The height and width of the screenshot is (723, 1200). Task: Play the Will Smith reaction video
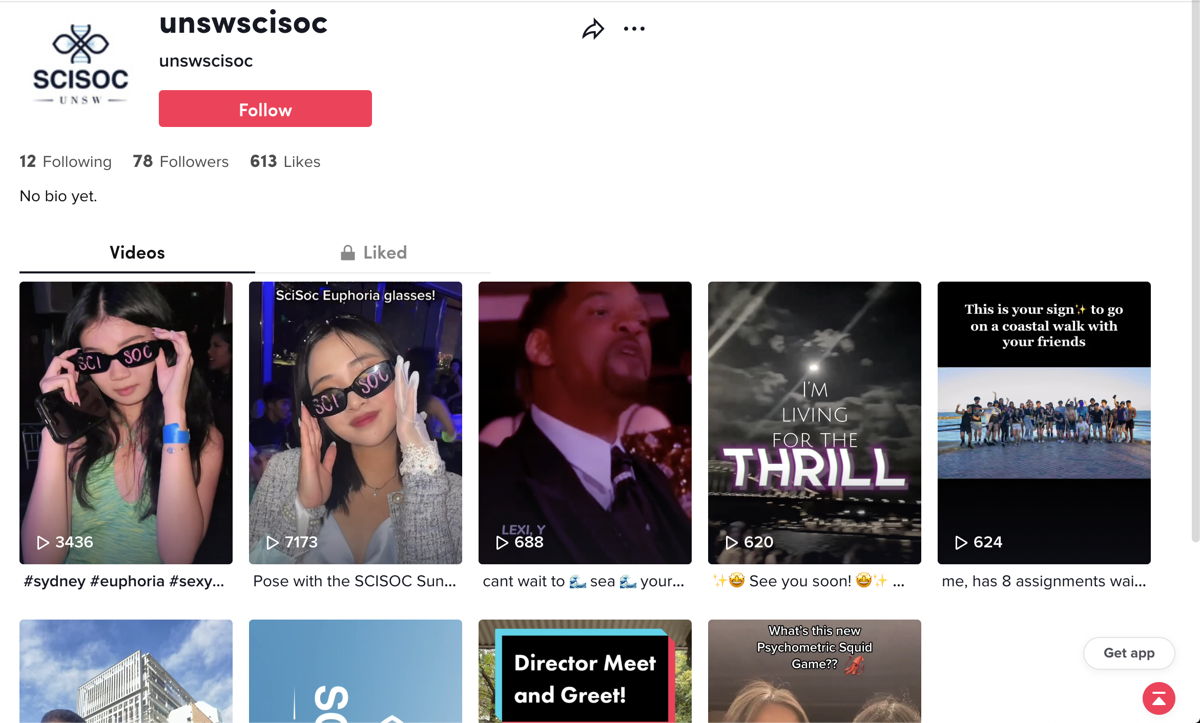tap(584, 422)
